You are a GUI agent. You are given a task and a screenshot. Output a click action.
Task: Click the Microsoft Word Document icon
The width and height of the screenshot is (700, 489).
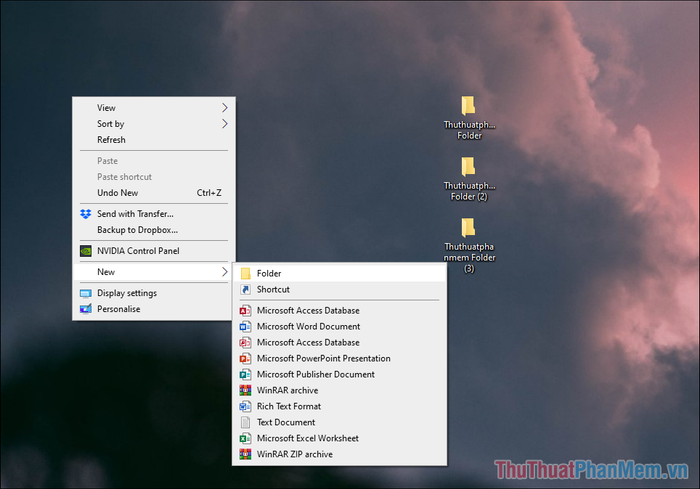(245, 326)
